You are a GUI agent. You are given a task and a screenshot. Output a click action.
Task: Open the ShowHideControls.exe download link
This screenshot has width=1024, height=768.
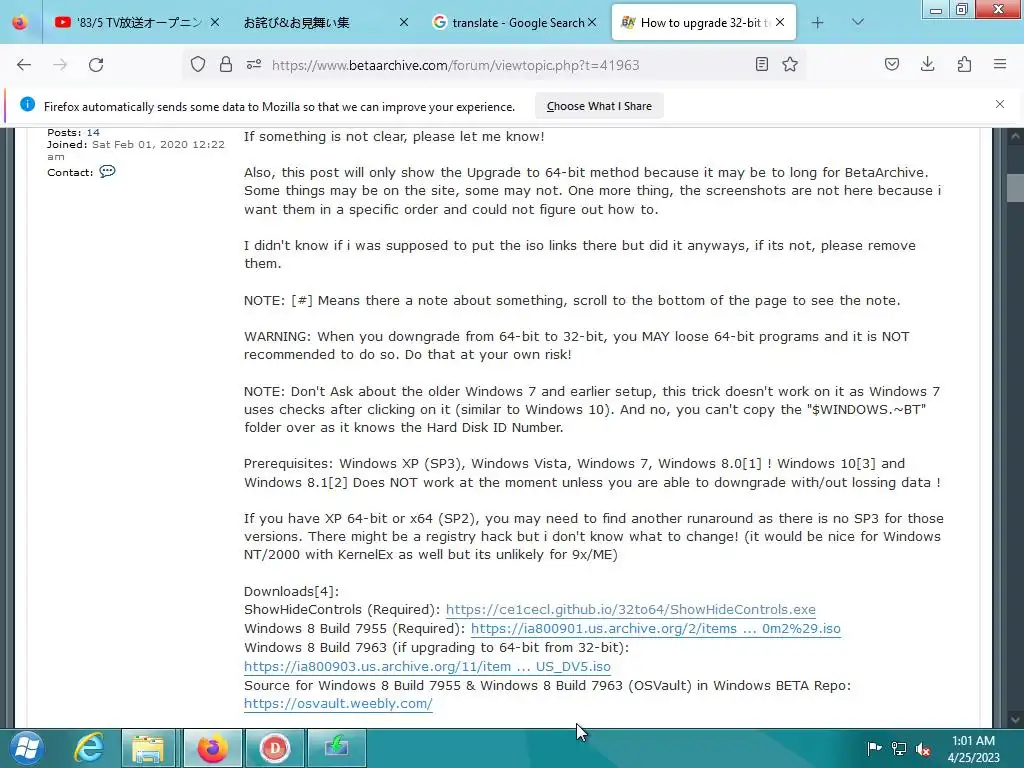(630, 609)
